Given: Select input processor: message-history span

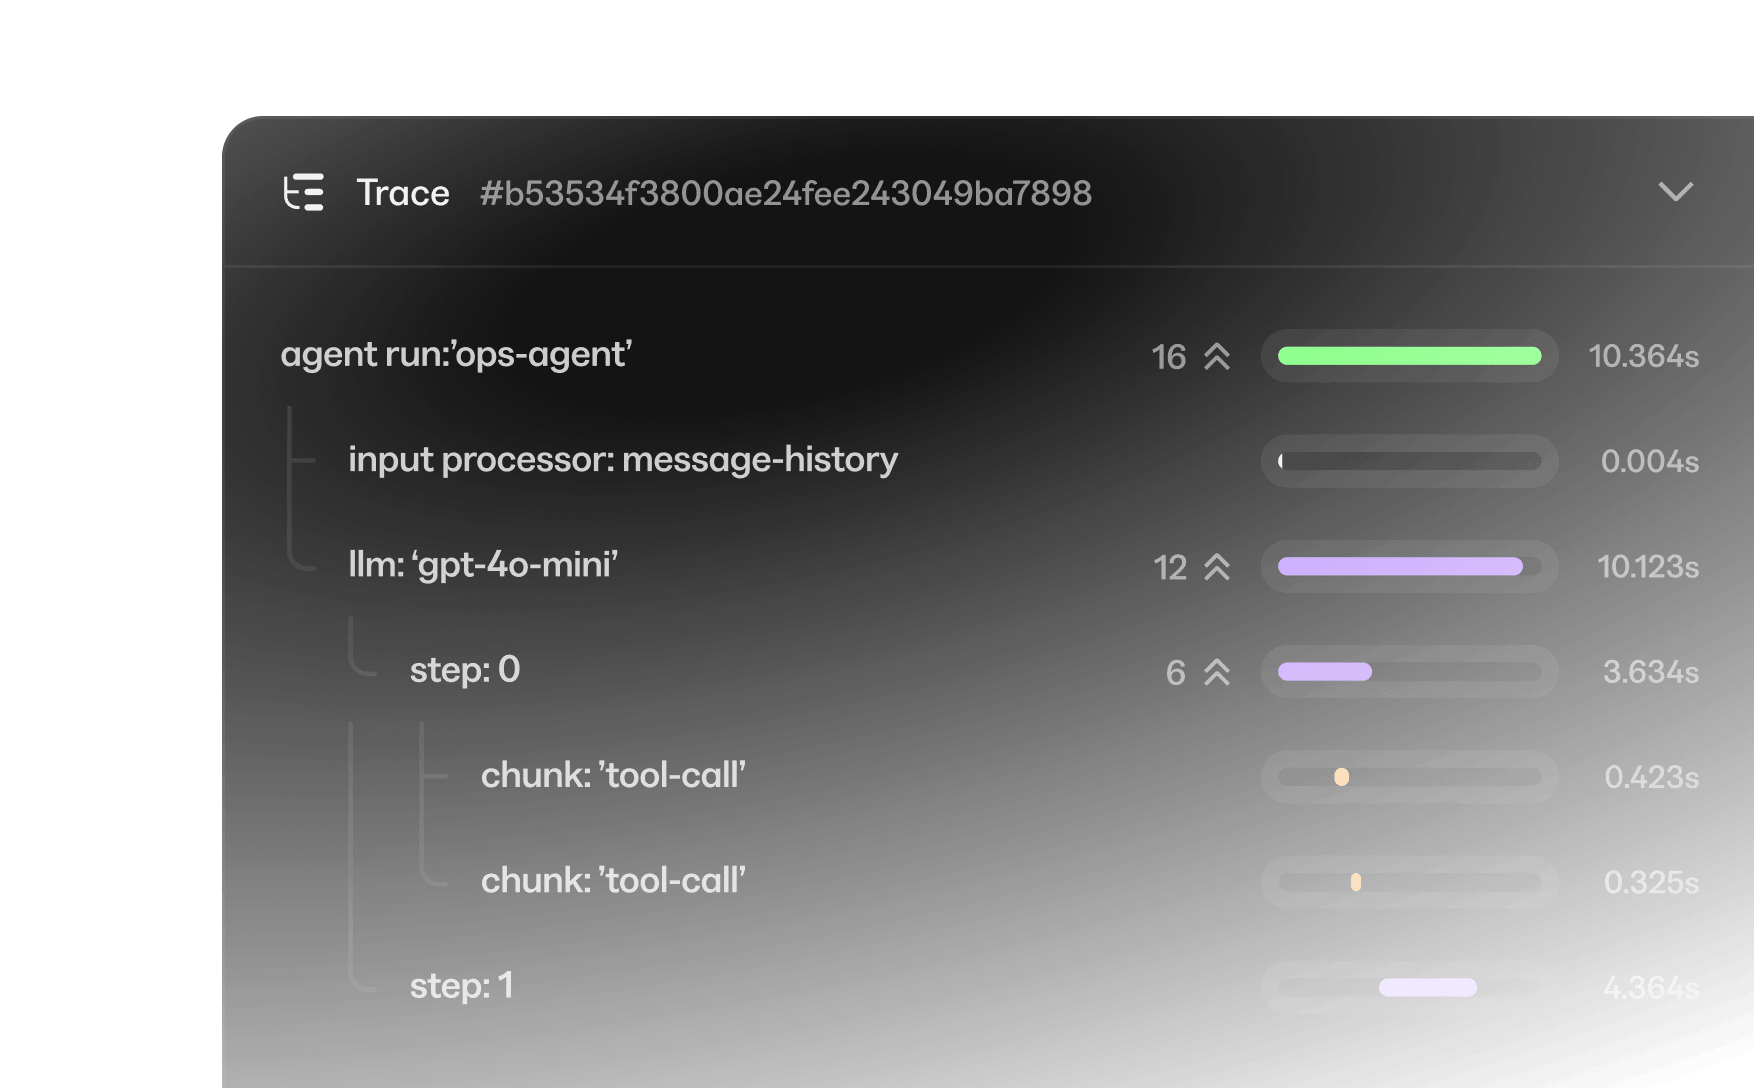Looking at the screenshot, I should pyautogui.click(x=622, y=460).
